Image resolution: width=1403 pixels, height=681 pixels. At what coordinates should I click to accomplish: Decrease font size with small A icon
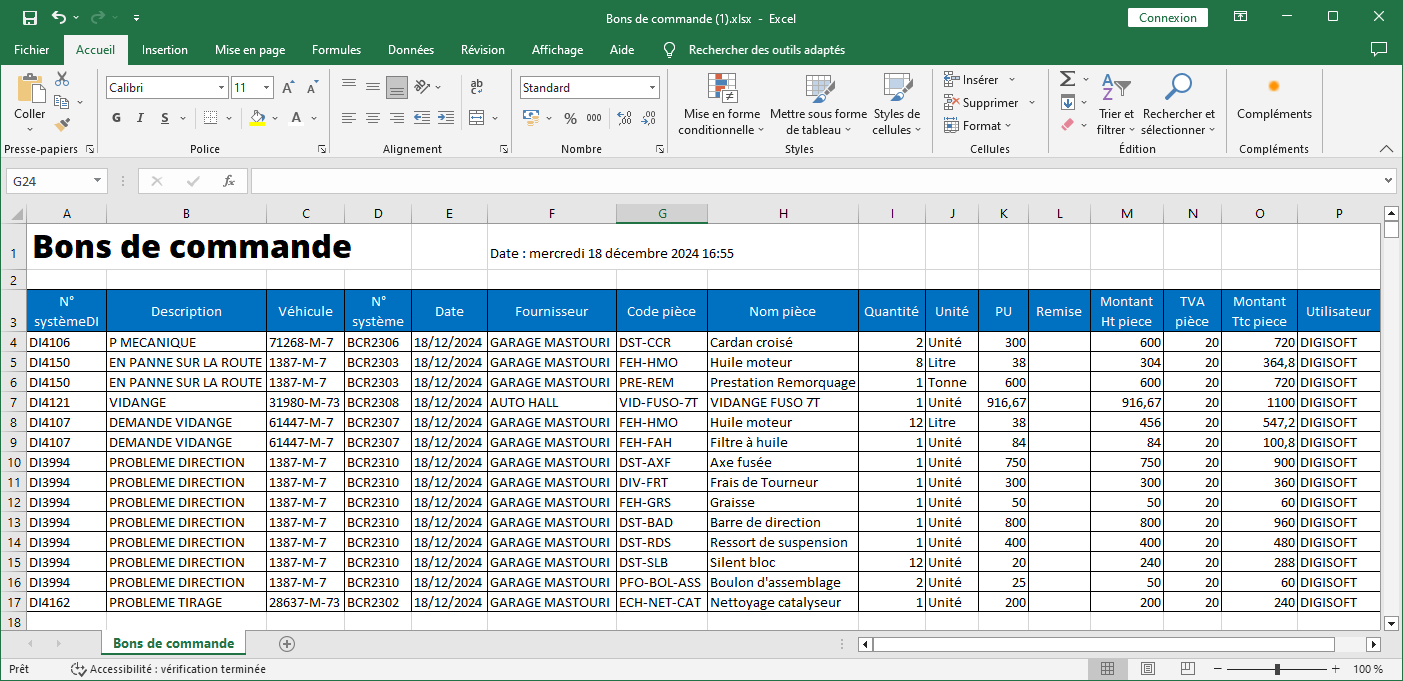(313, 88)
